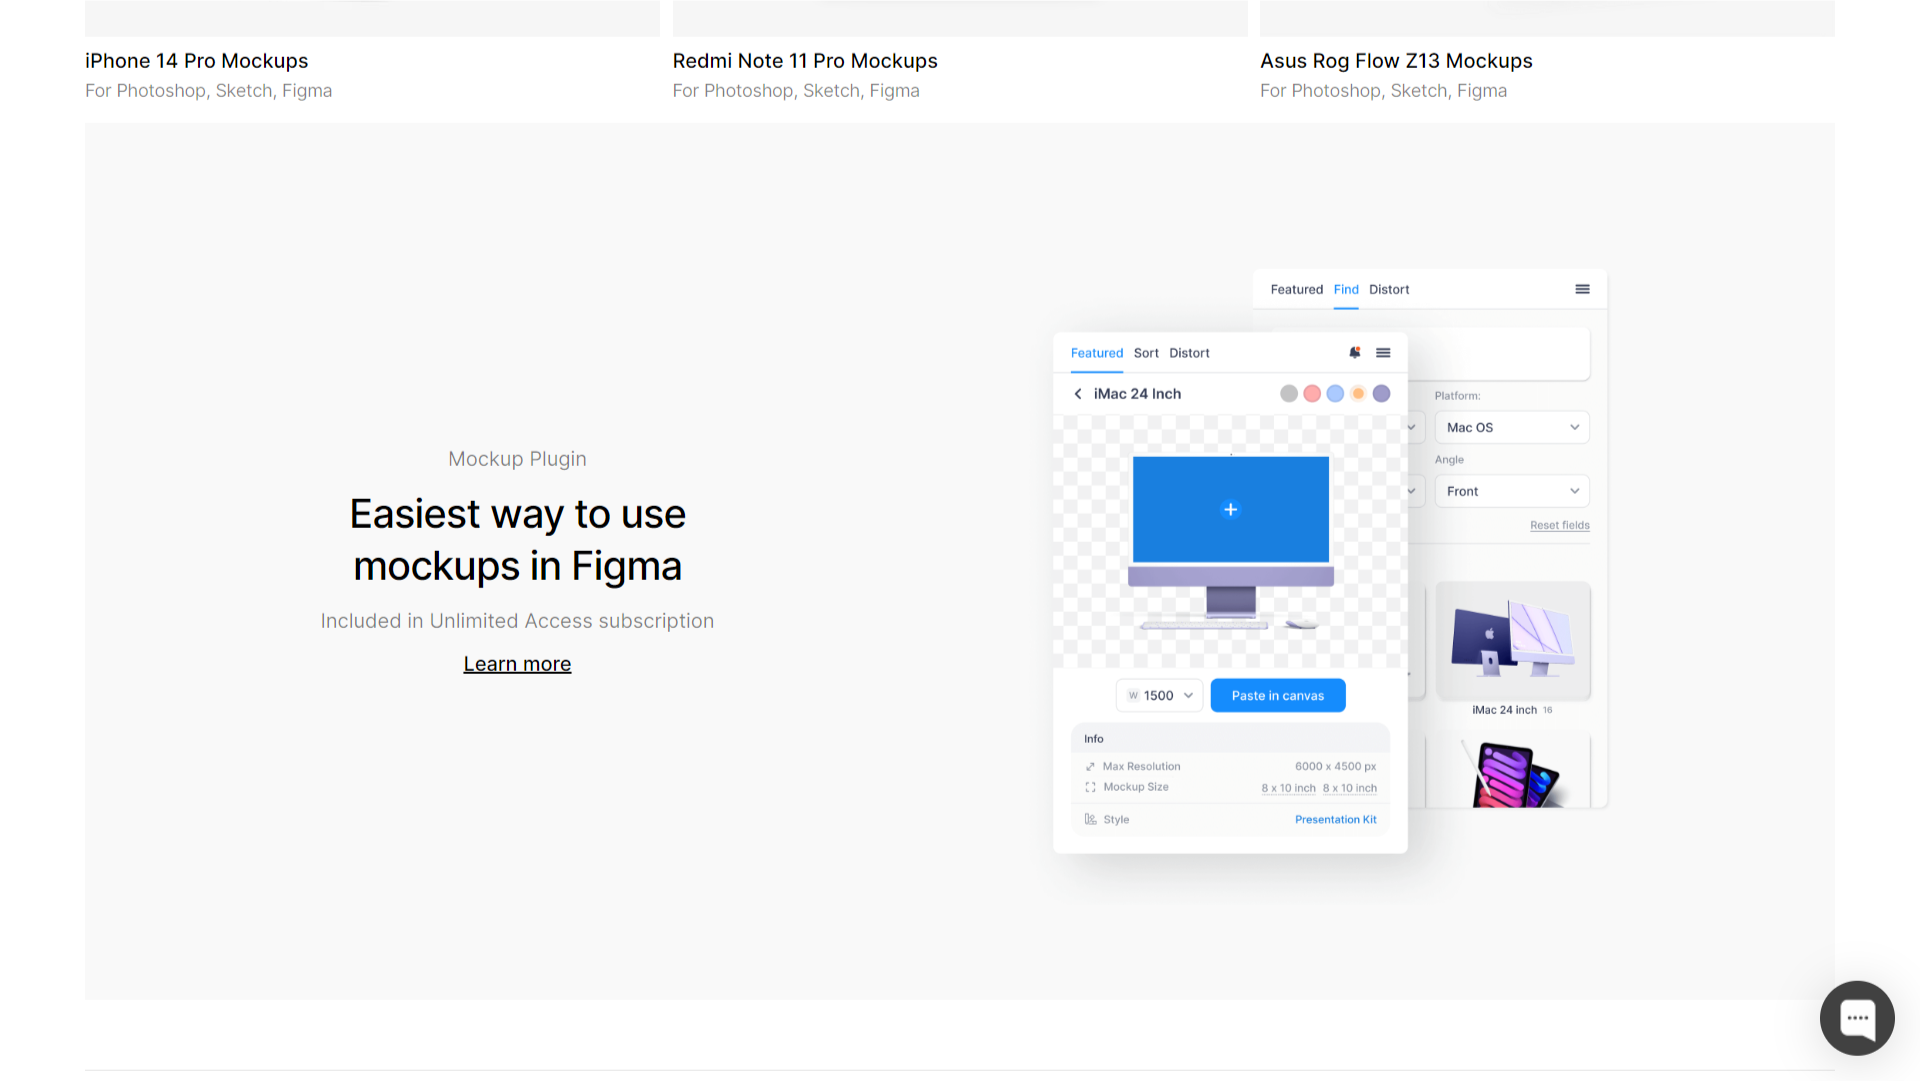Click the blue iMac mockup preview
The image size is (1920, 1081).
pyautogui.click(x=1231, y=541)
